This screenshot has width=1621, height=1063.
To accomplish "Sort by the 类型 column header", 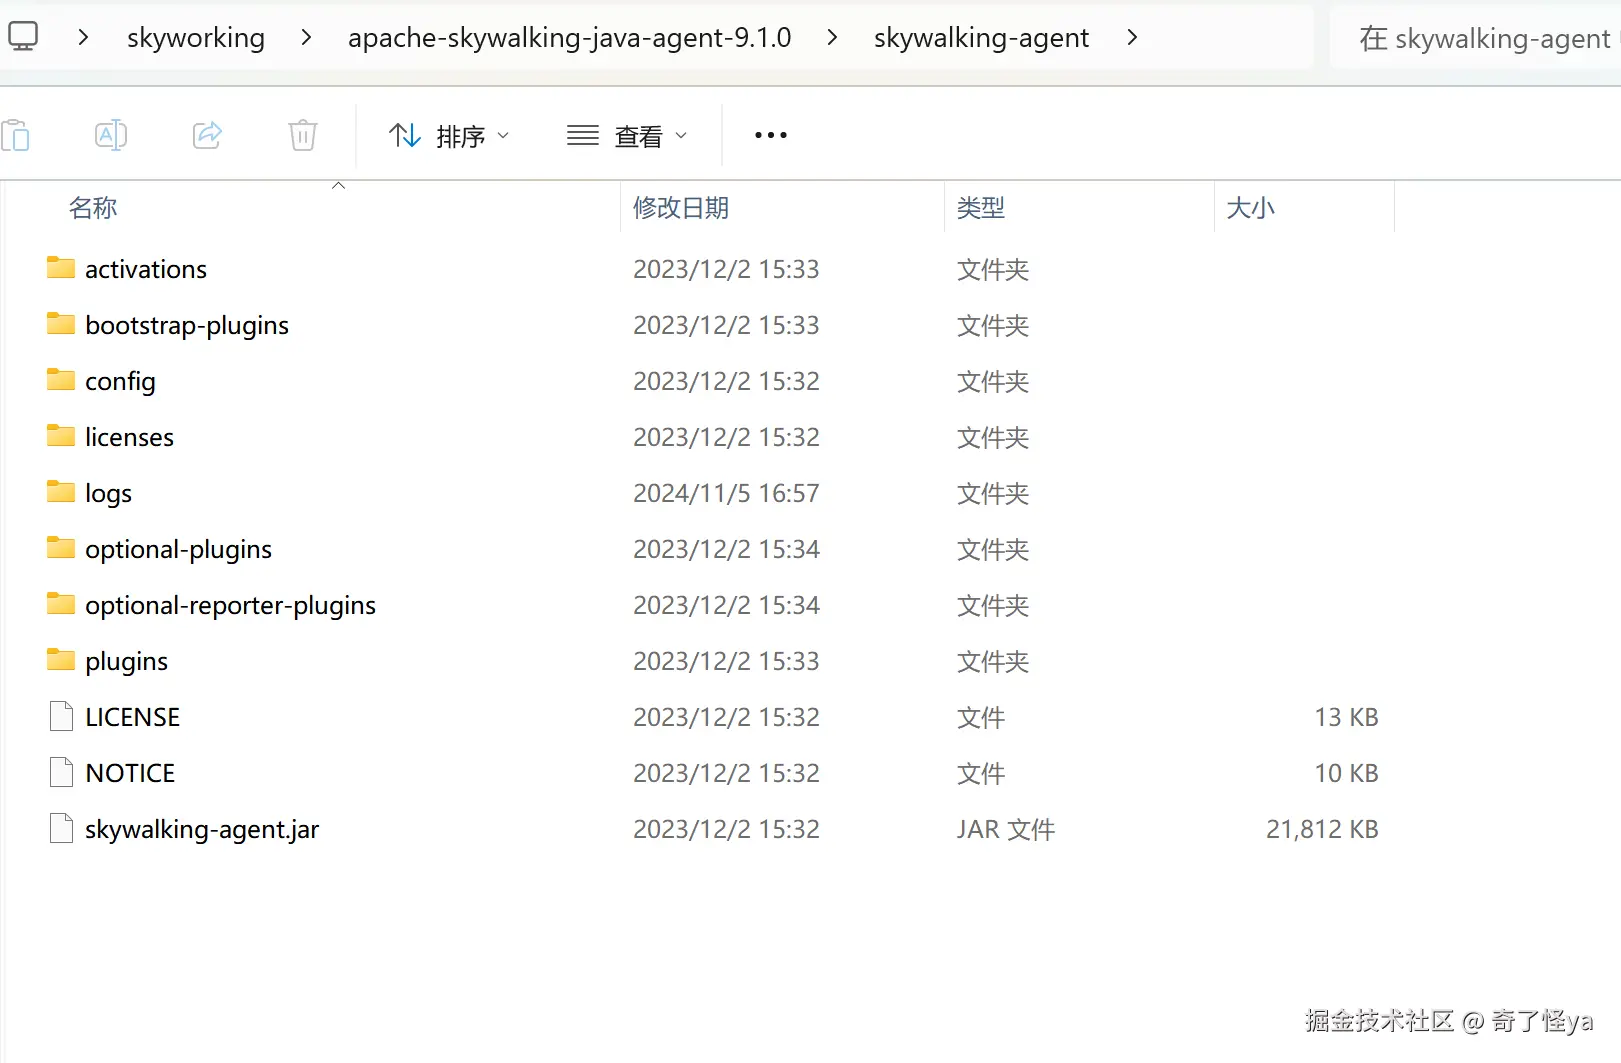I will 980,208.
